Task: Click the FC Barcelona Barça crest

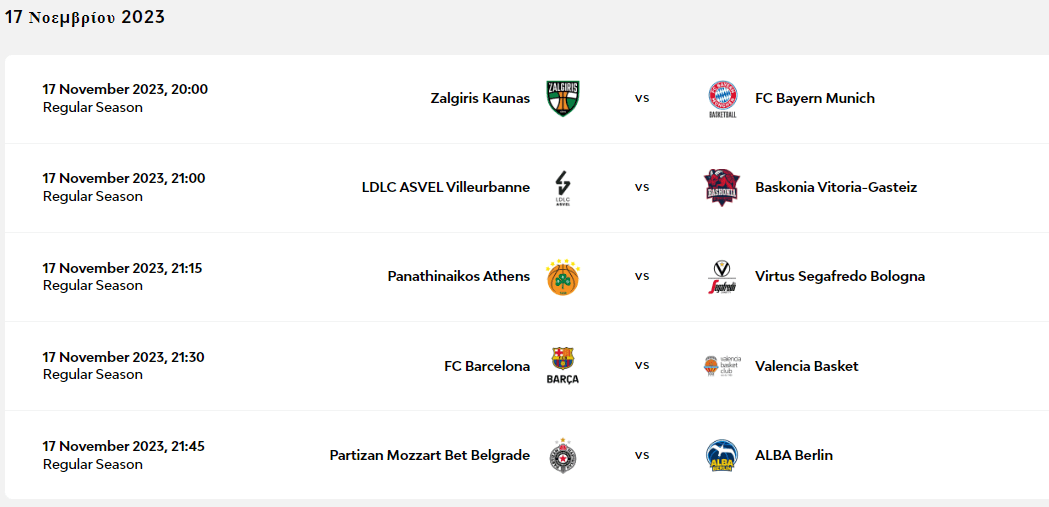Action: 563,366
